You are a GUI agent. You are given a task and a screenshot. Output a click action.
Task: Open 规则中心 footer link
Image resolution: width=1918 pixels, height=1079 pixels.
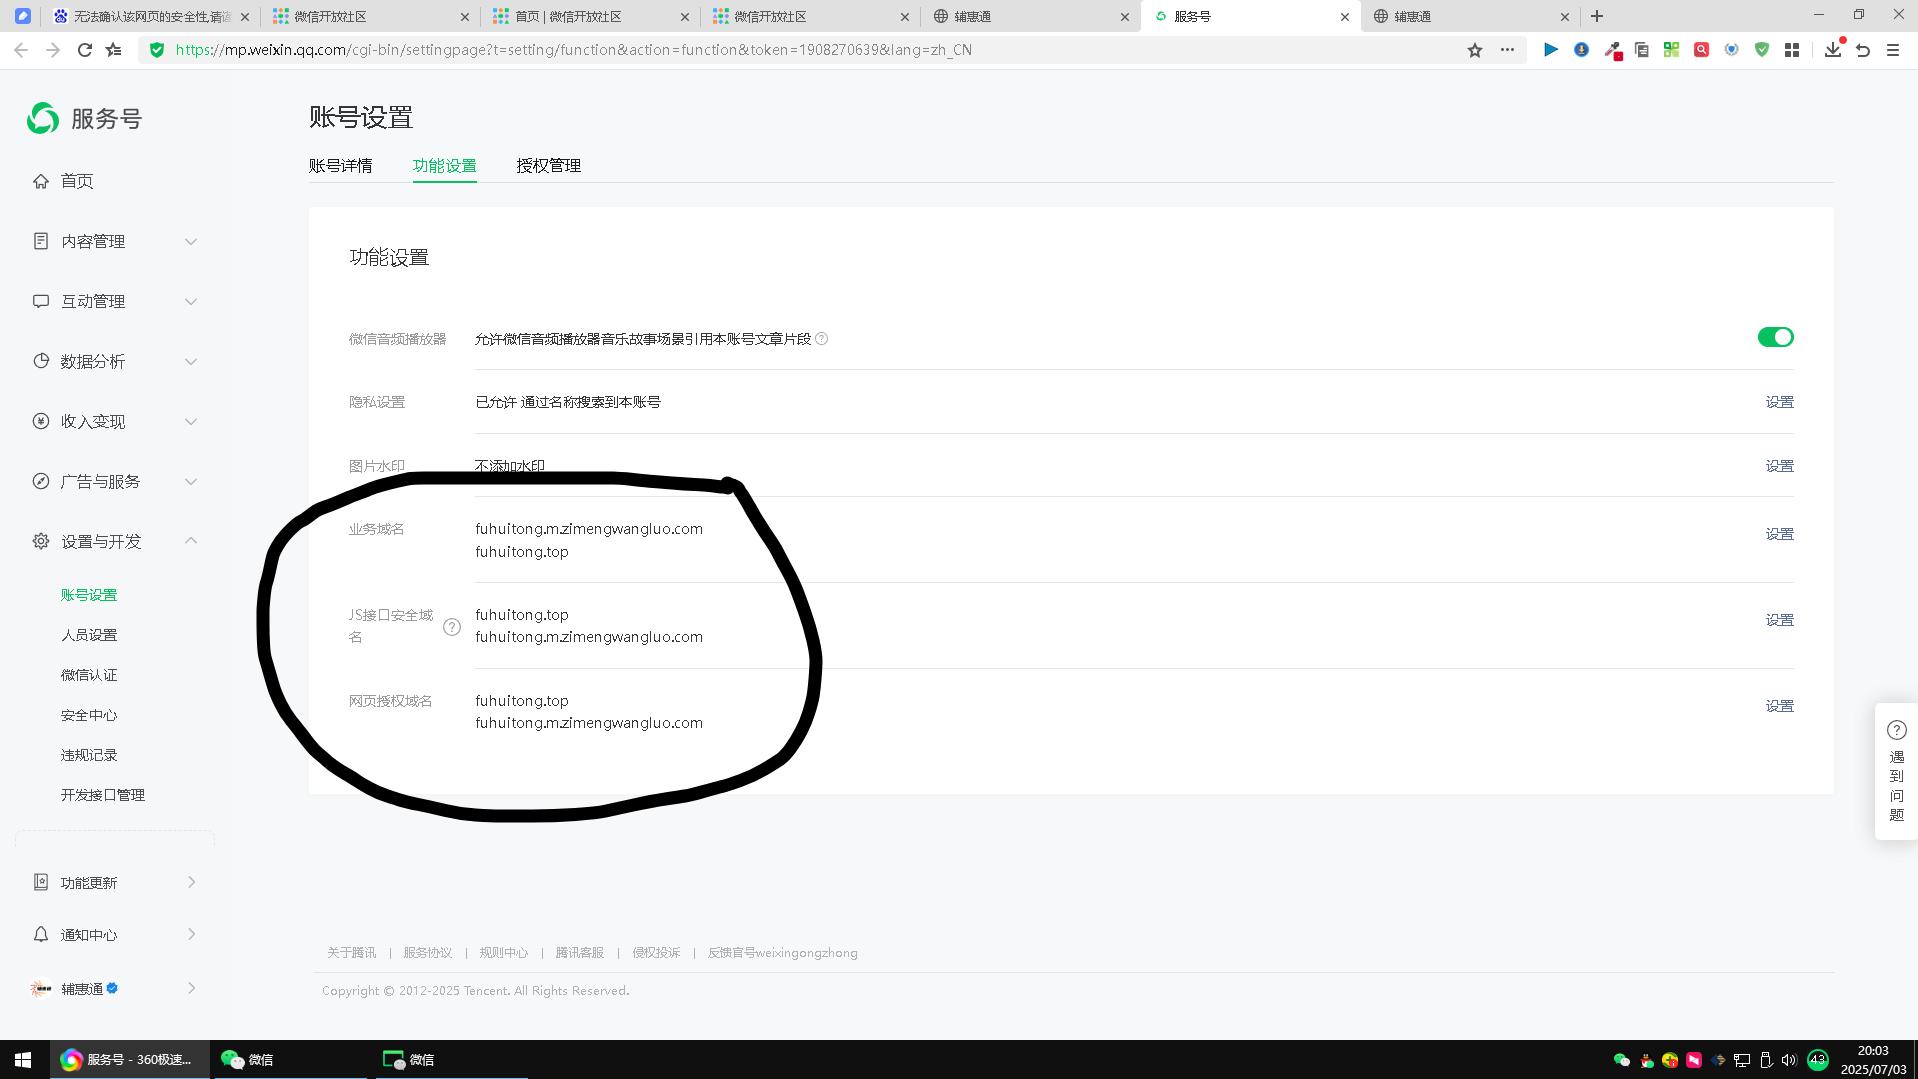click(504, 953)
